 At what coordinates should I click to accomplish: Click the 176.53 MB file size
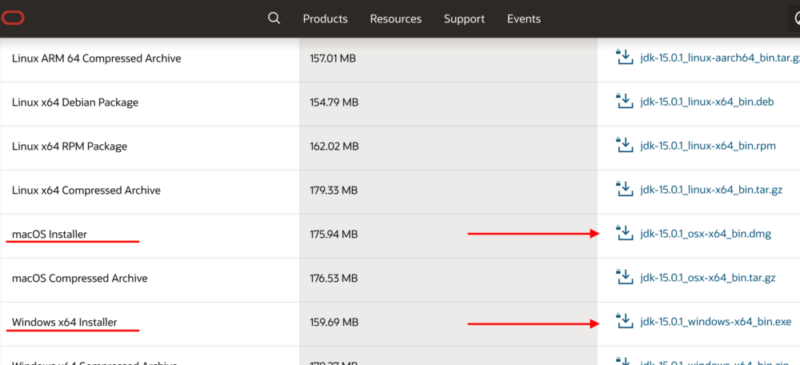click(334, 278)
